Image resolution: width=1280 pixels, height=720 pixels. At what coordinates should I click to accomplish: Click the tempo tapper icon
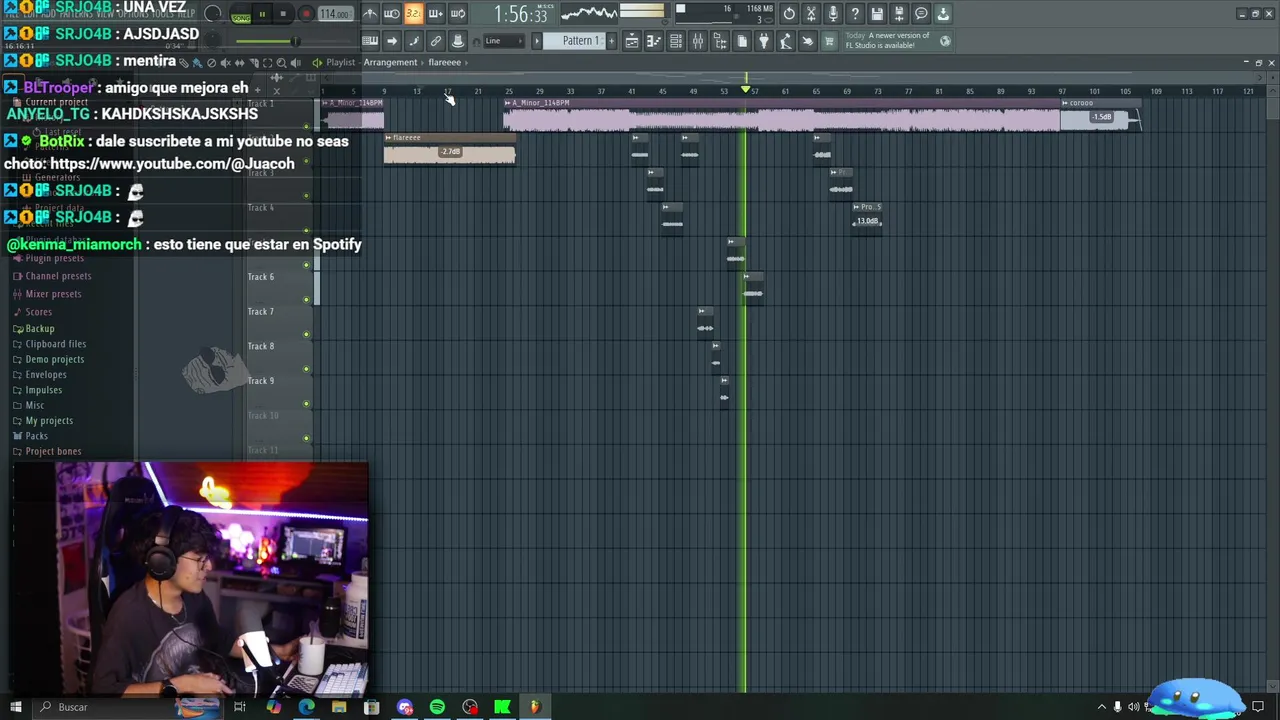(x=786, y=41)
